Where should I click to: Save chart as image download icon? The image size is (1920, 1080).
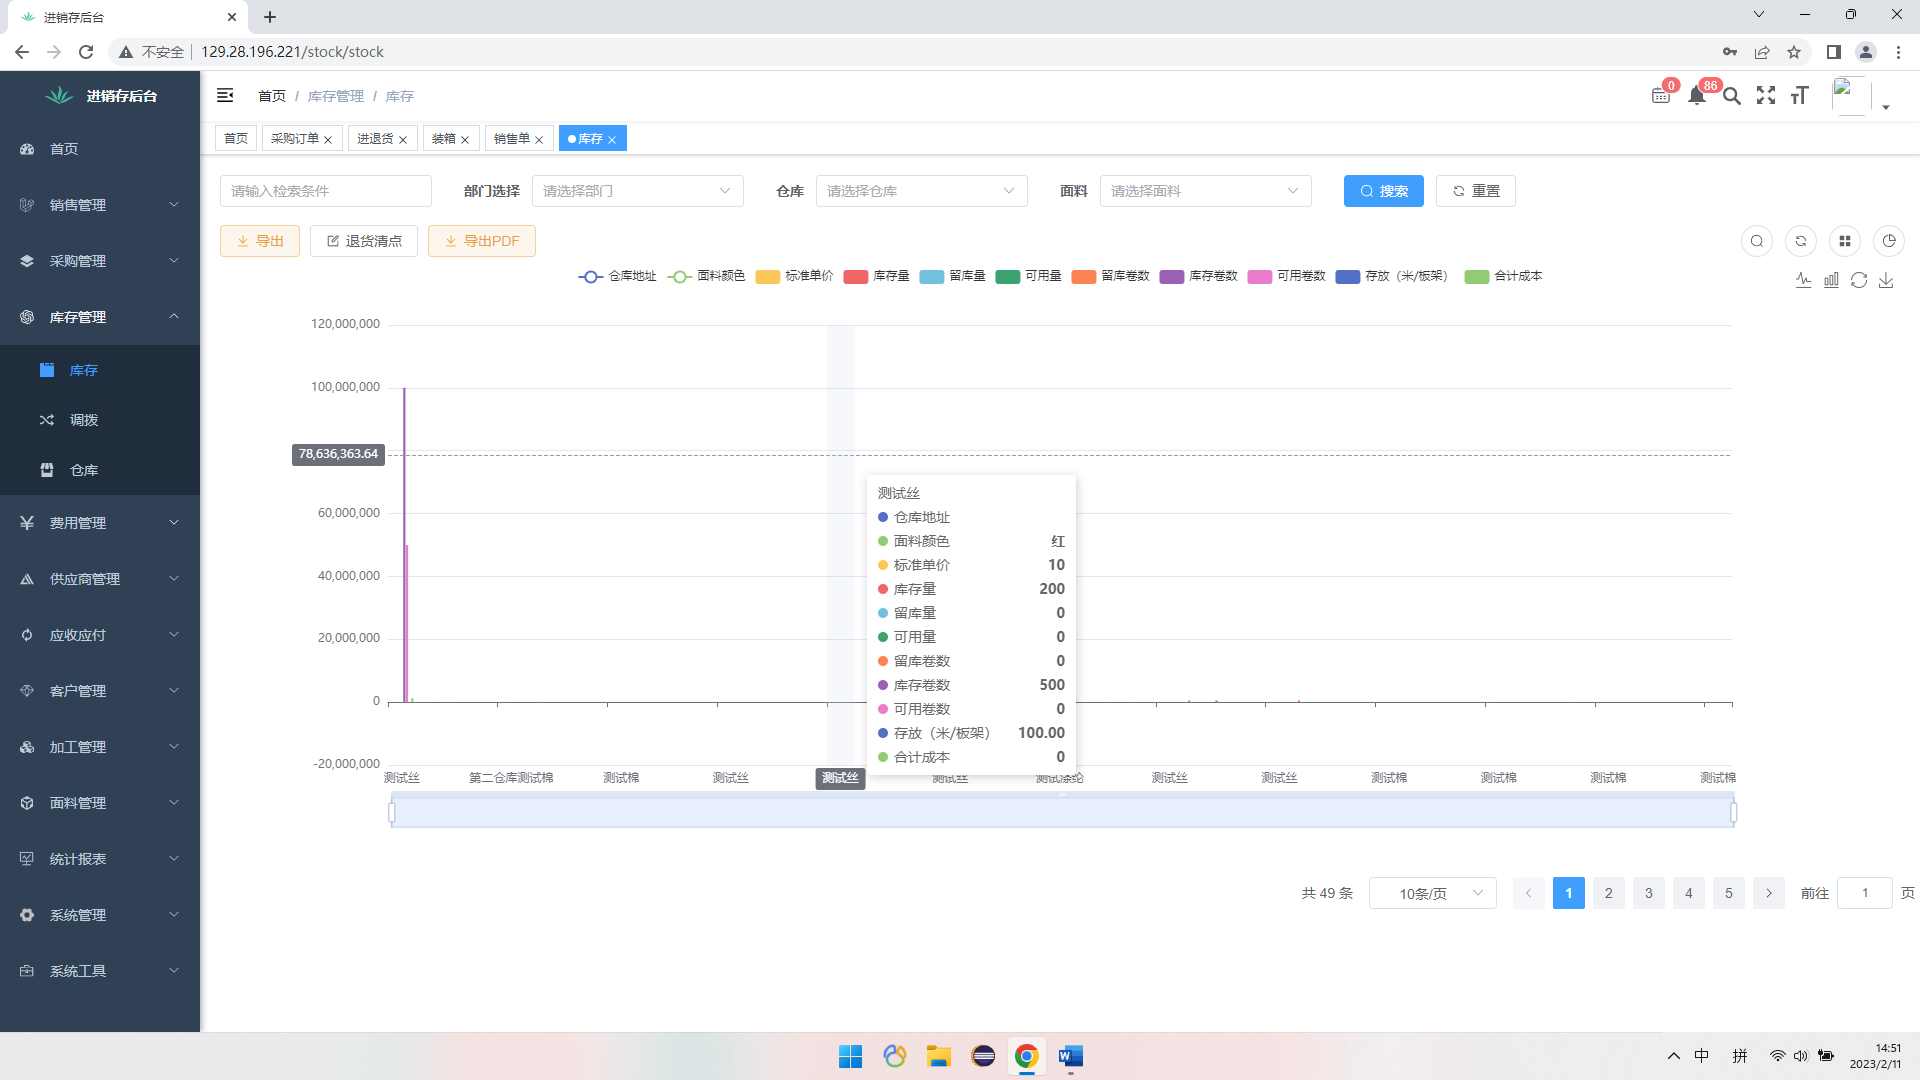coord(1886,281)
